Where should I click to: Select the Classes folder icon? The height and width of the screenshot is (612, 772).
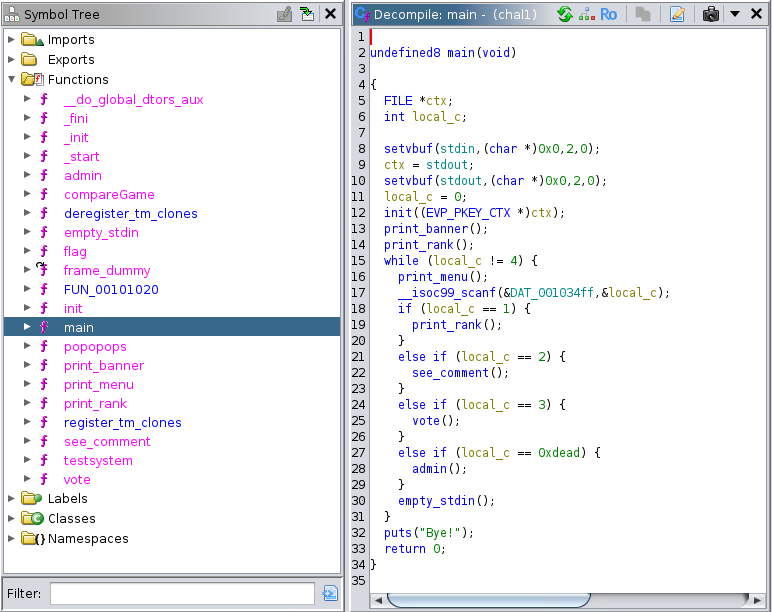click(x=32, y=518)
